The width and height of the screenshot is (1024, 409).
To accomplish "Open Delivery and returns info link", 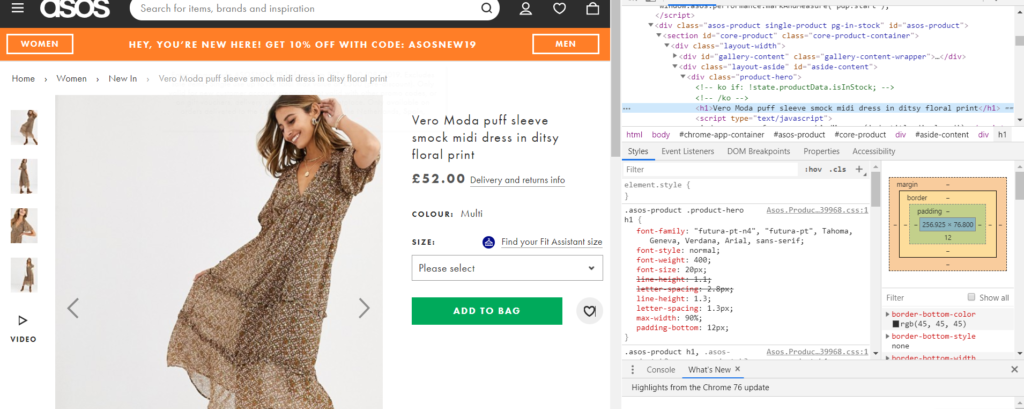I will [517, 180].
